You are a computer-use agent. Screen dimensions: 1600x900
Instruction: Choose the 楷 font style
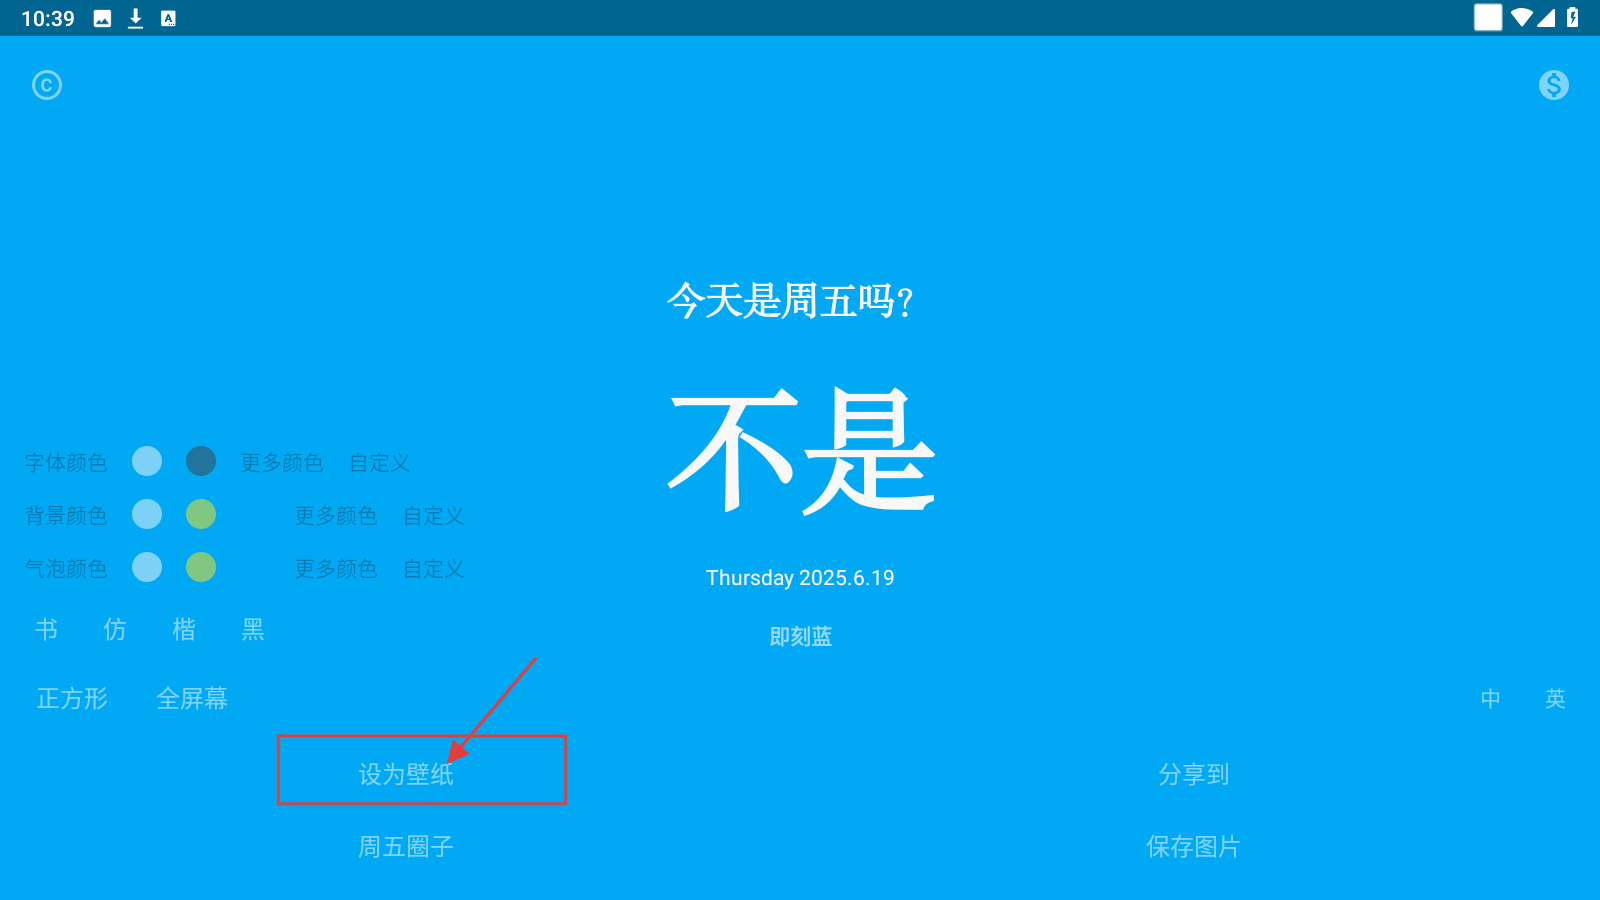pyautogui.click(x=184, y=629)
